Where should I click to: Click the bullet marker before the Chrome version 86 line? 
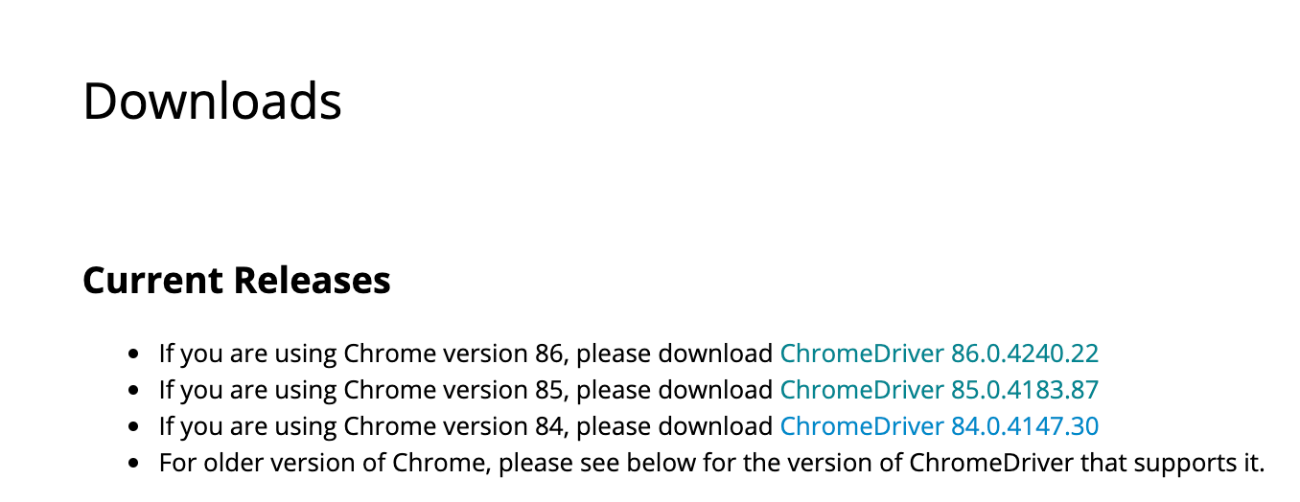point(134,354)
